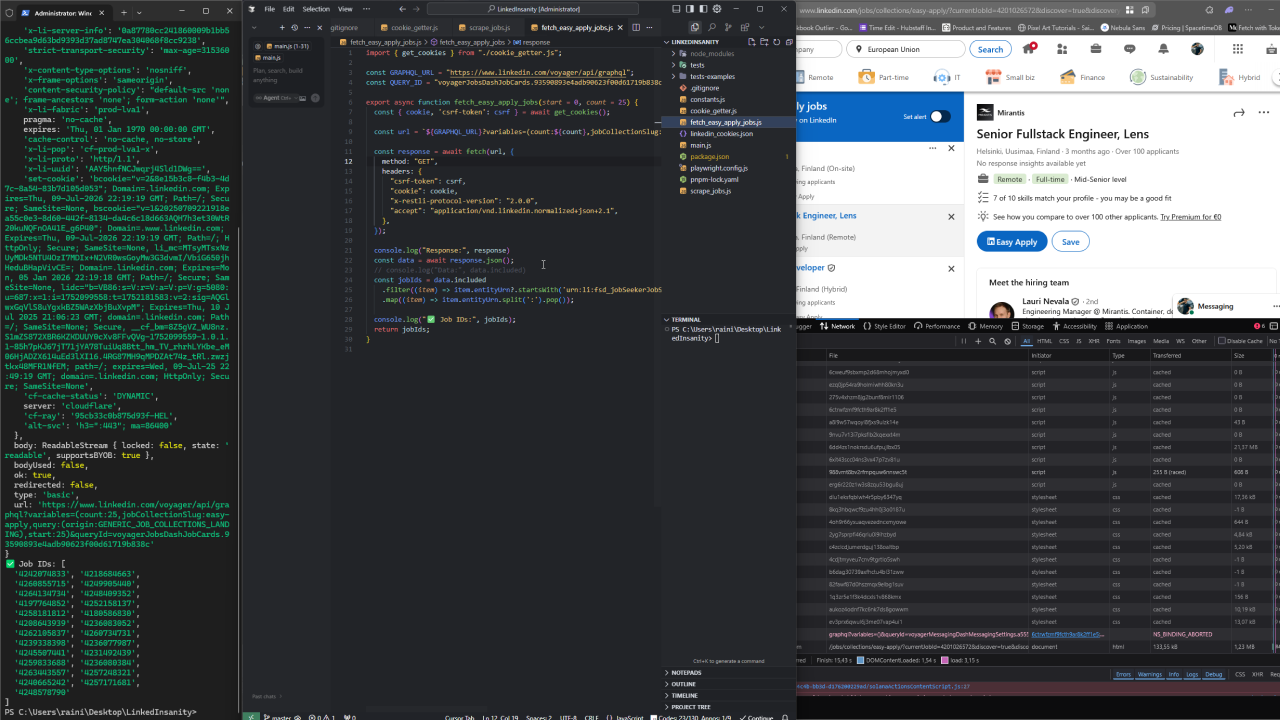
Task: Open LinkedIn notifications bell icon
Action: tap(1163, 49)
